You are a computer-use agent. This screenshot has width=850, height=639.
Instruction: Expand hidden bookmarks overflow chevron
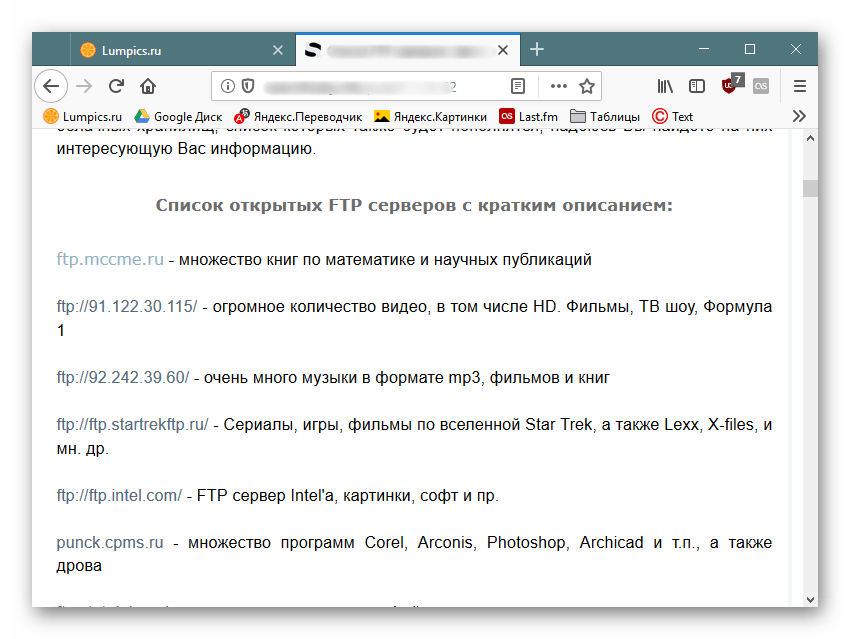click(x=799, y=116)
